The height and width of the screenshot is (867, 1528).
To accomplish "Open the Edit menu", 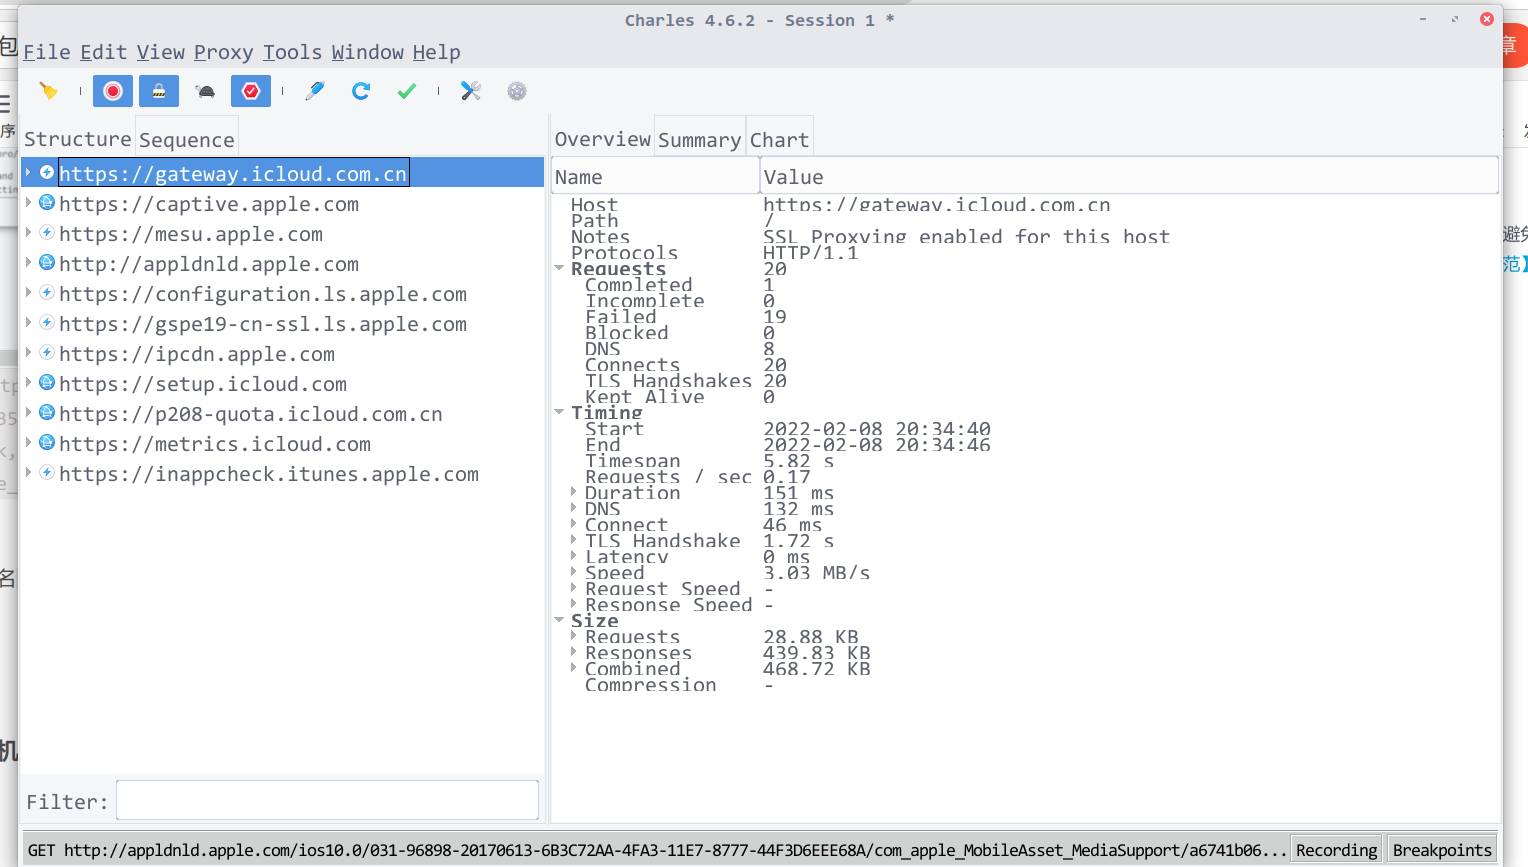I will click(104, 52).
